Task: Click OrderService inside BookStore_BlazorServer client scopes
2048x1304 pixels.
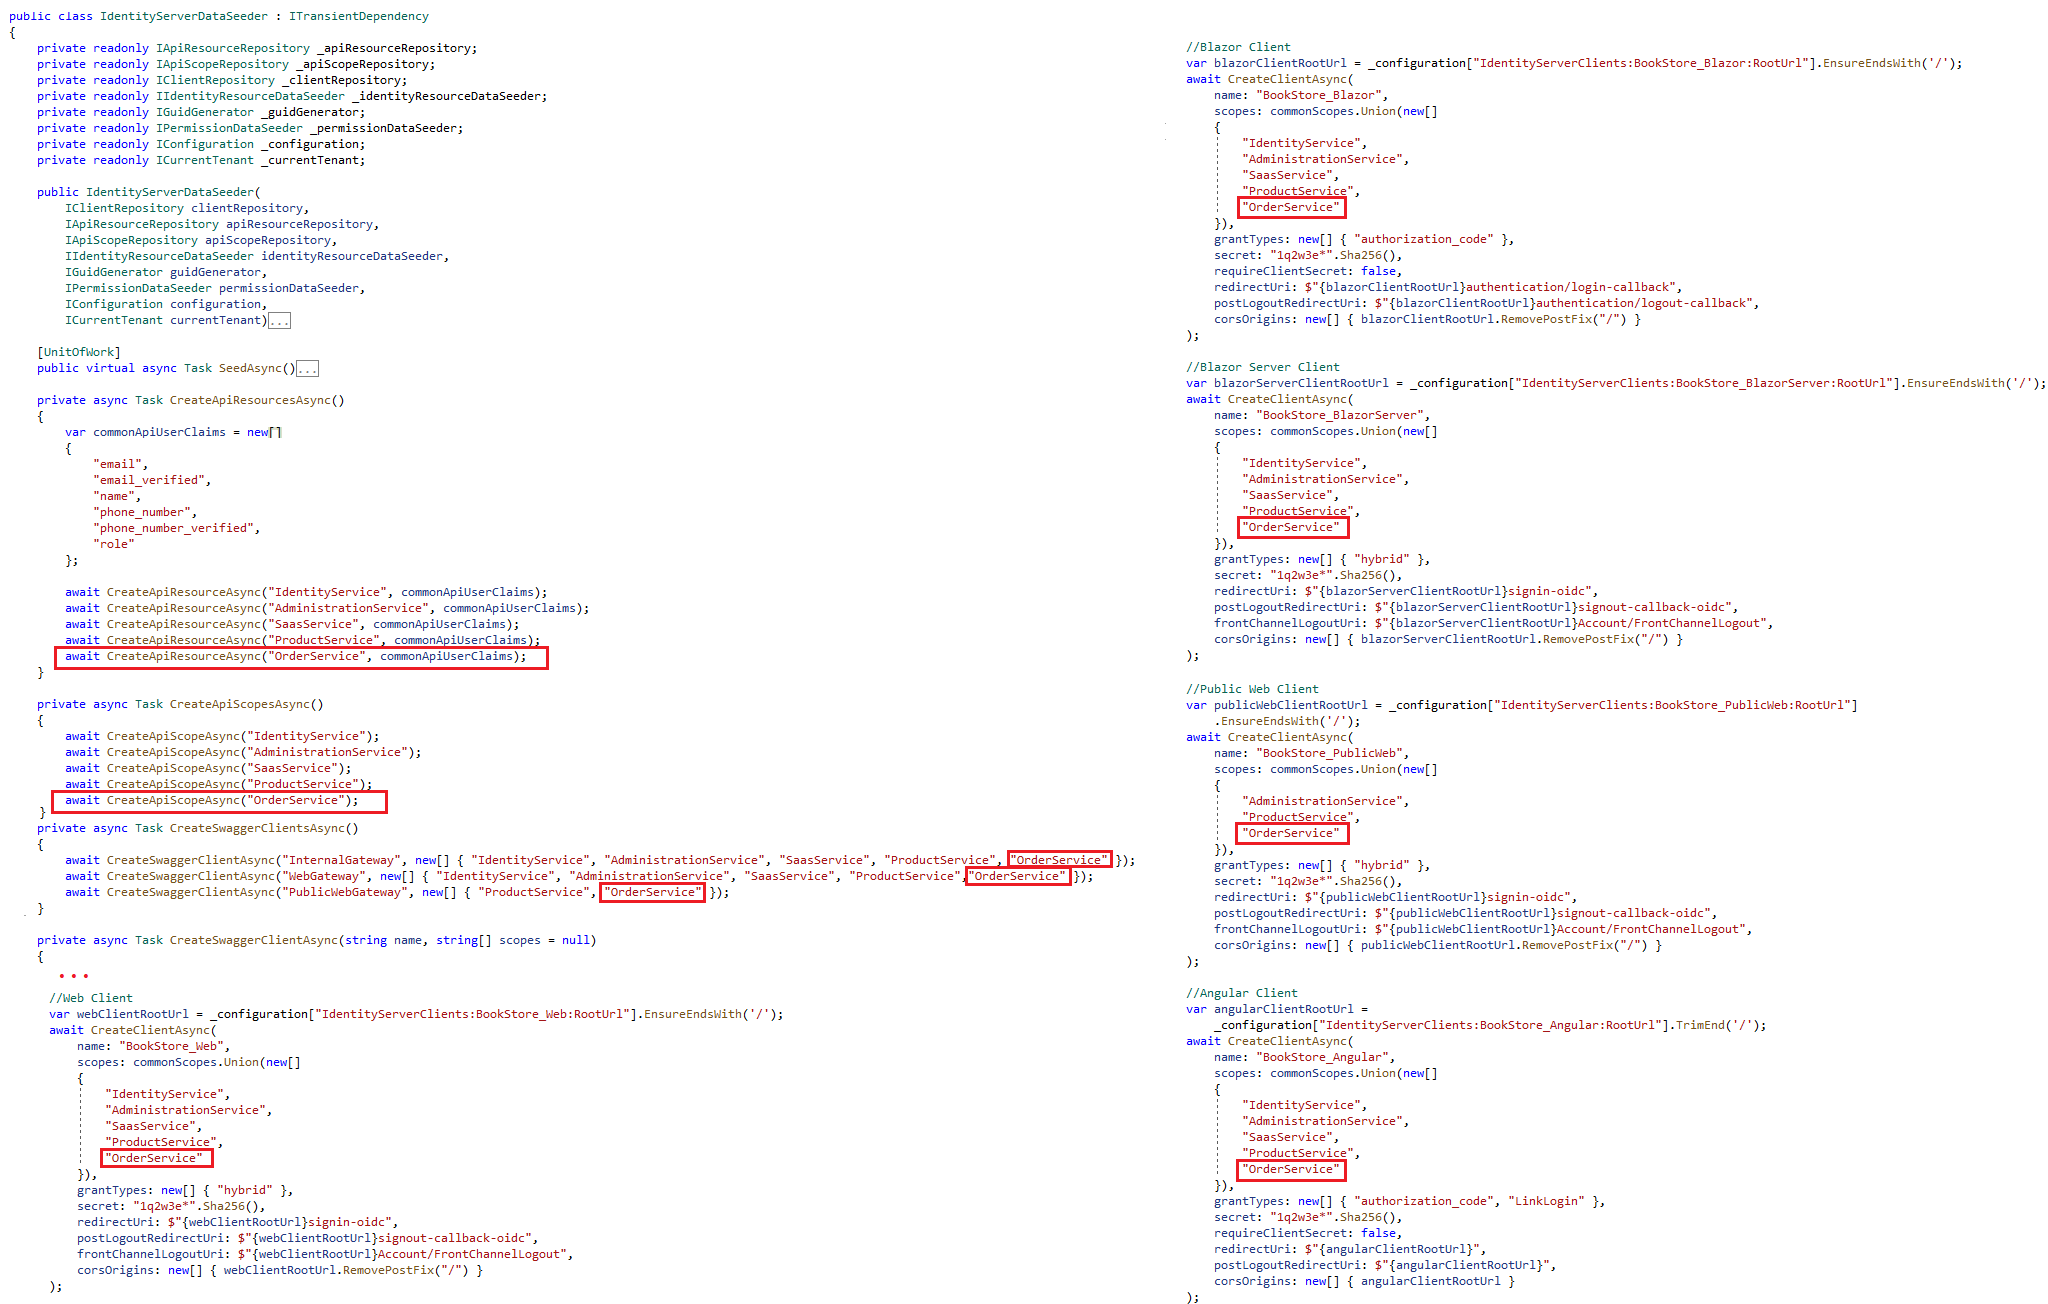Action: (1292, 527)
